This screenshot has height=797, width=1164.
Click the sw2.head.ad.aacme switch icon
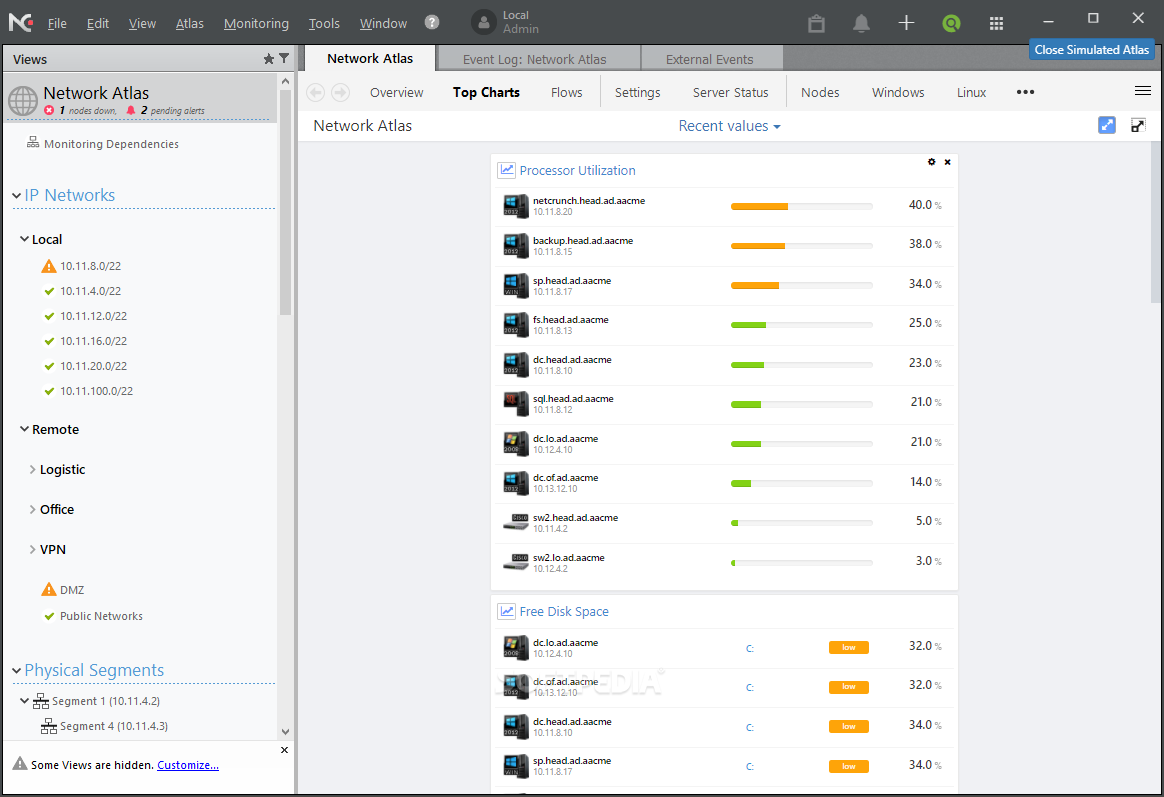(x=516, y=522)
